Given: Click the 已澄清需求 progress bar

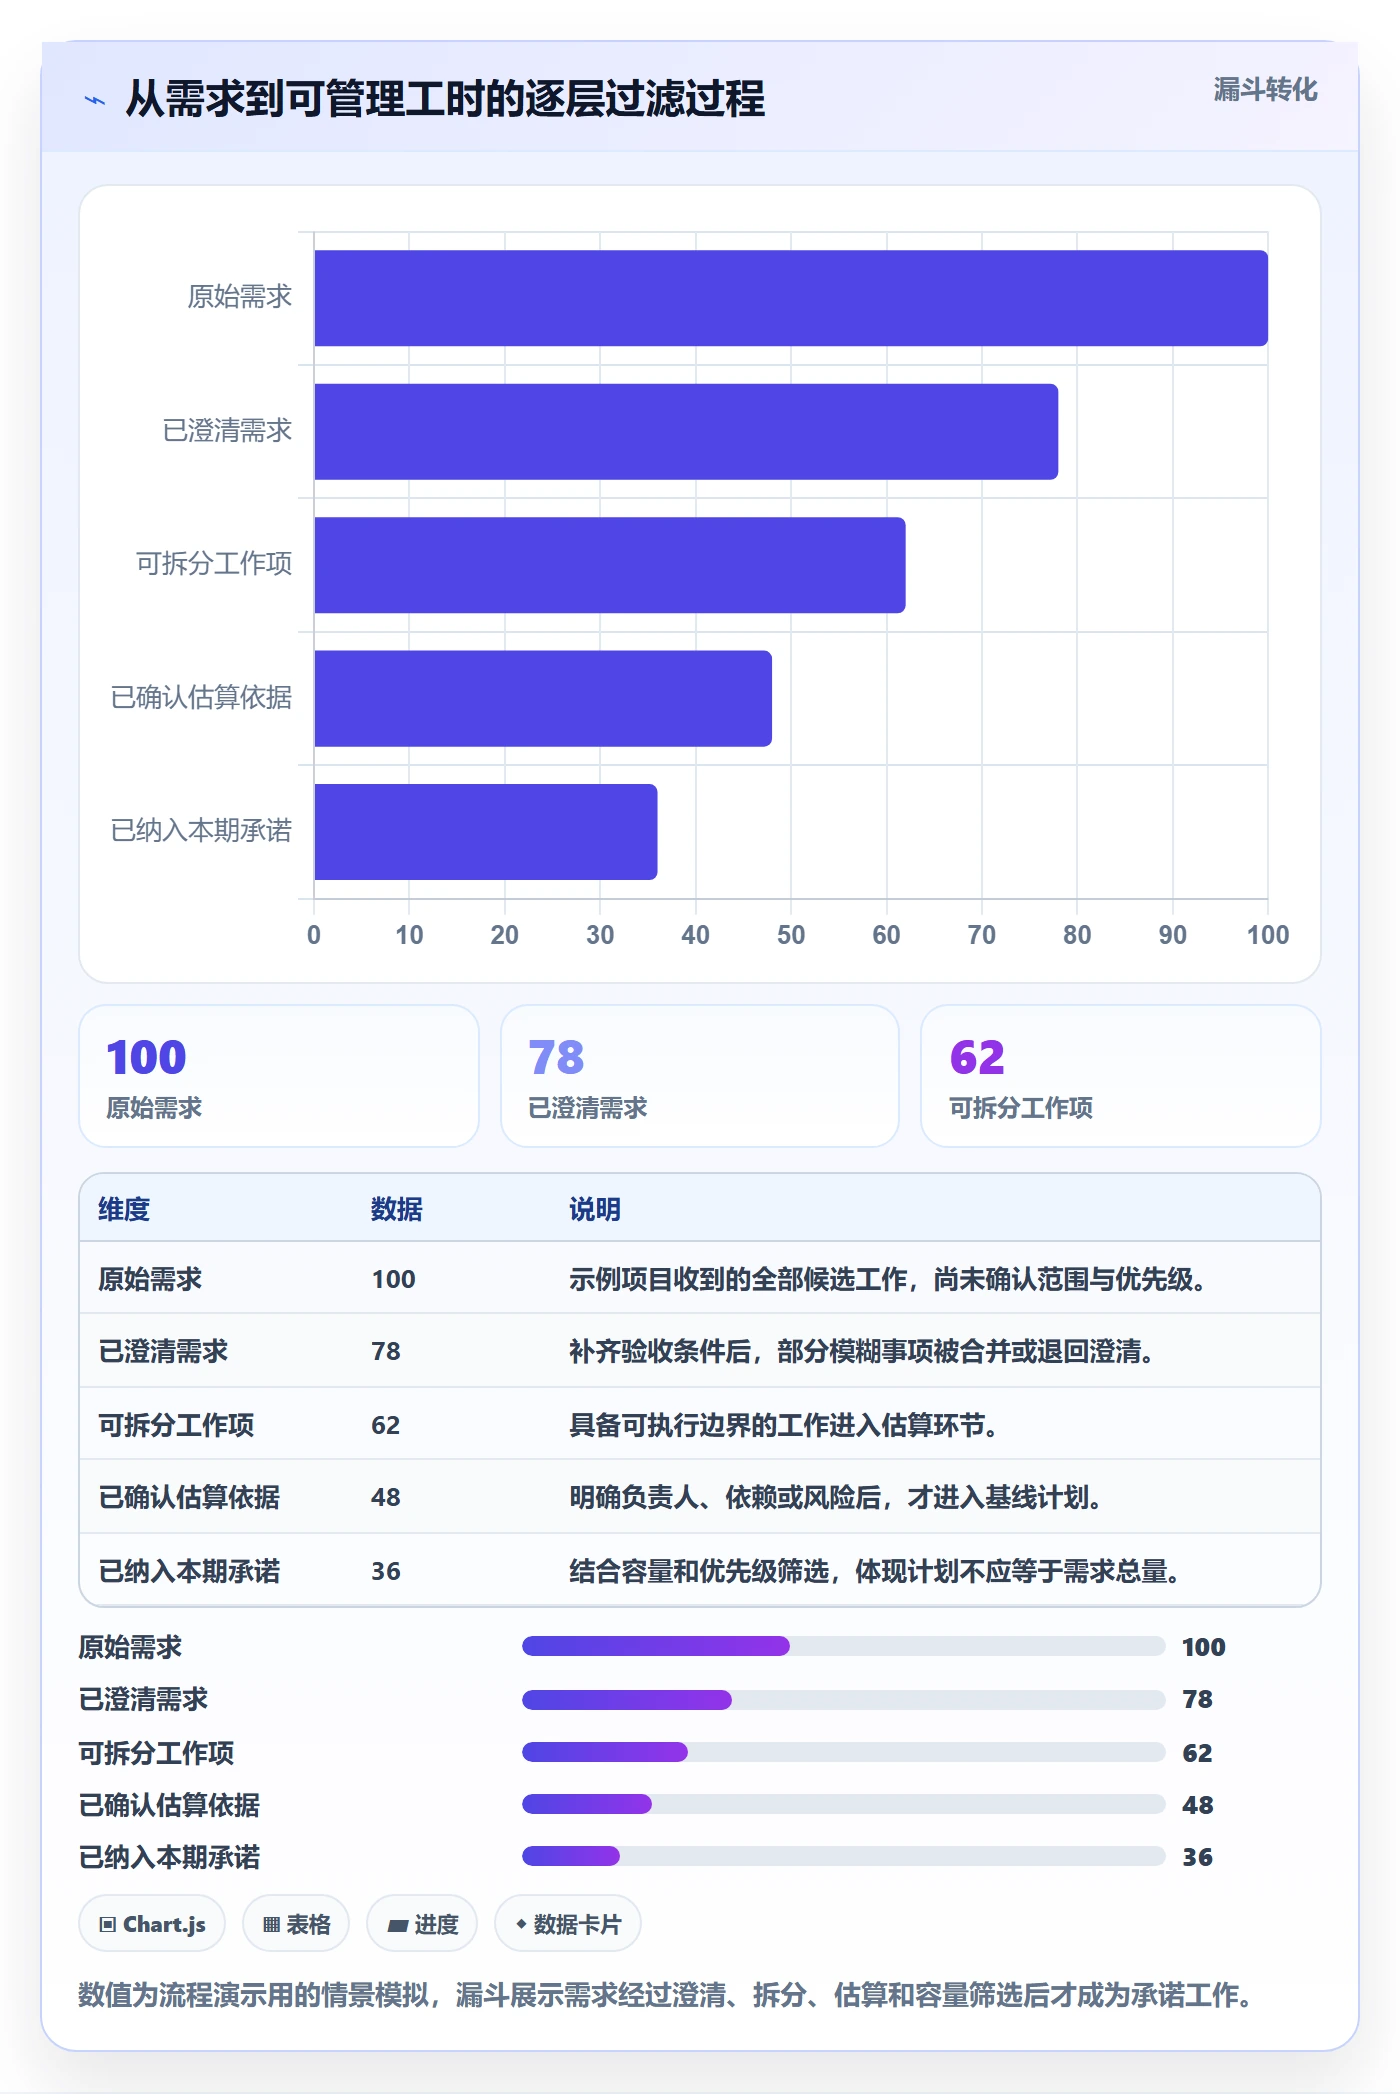Looking at the screenshot, I should click(844, 1699).
